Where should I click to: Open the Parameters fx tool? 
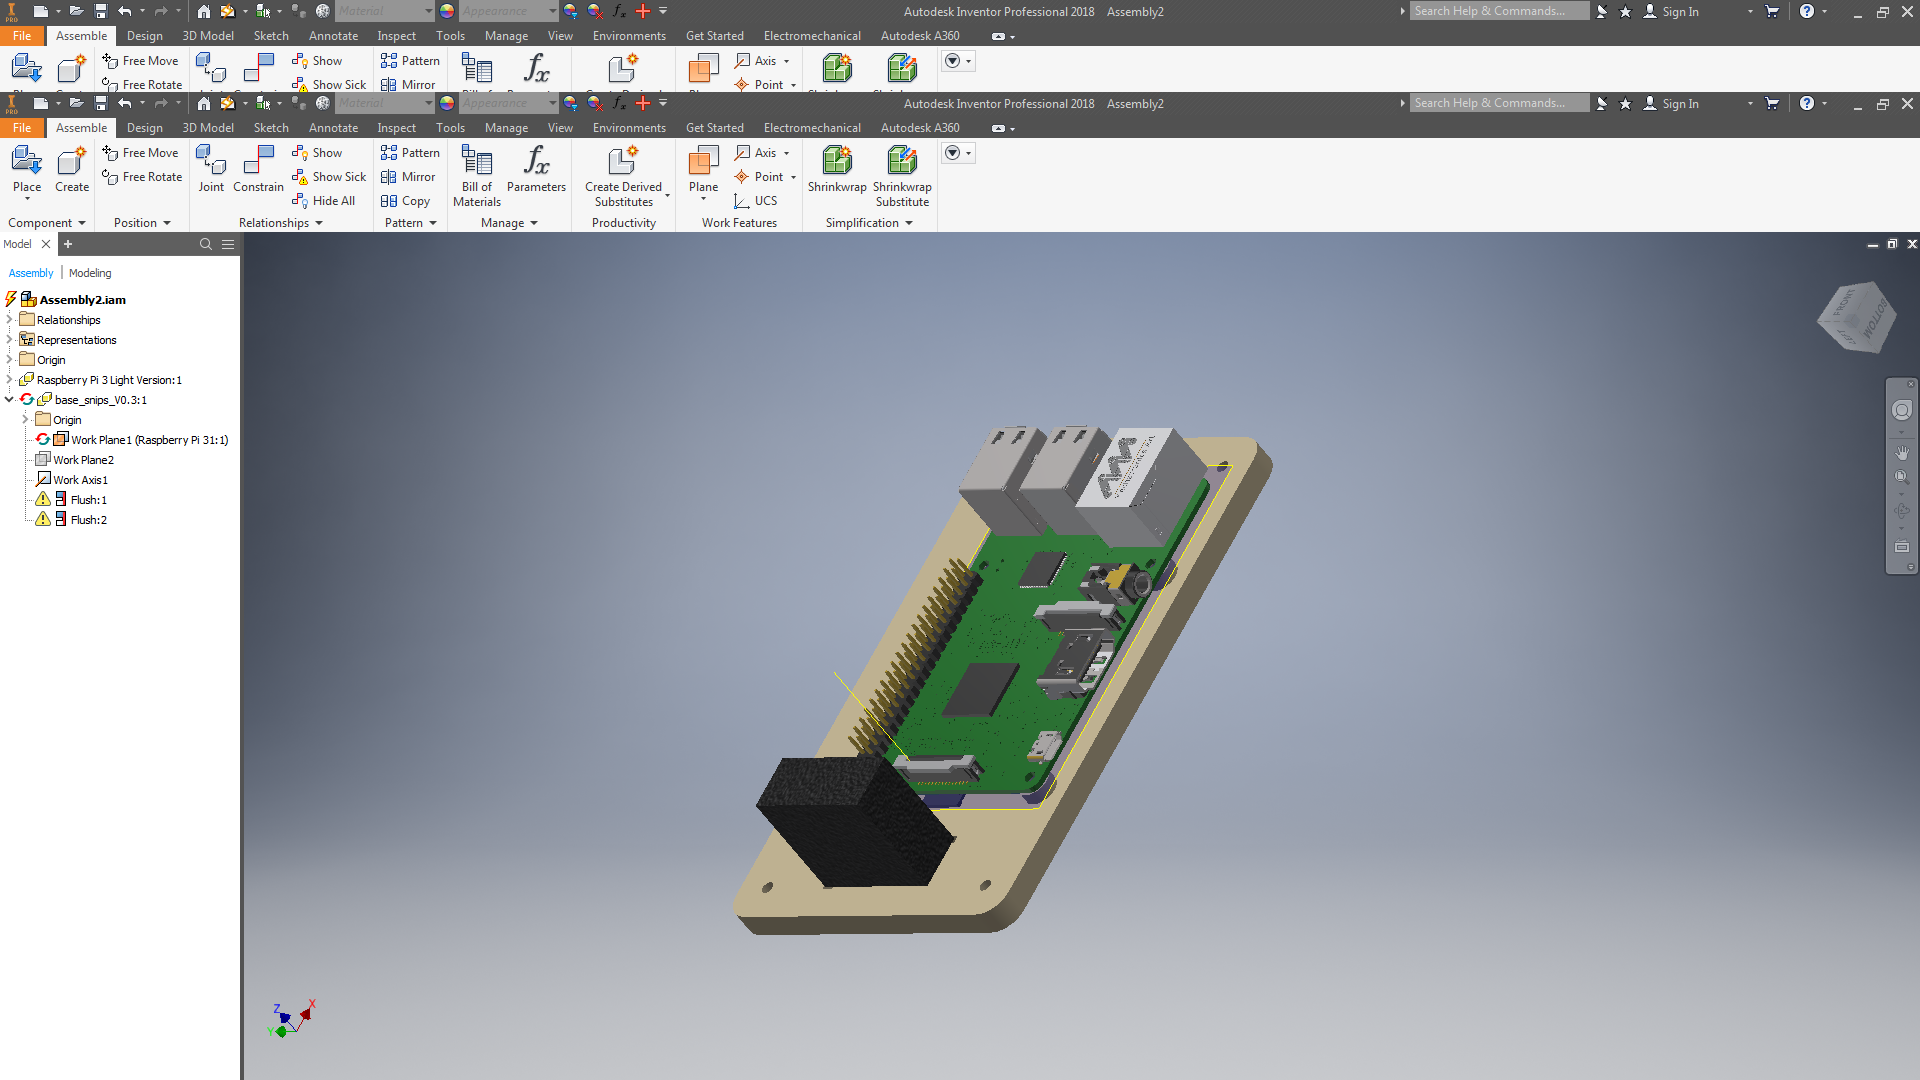536,162
